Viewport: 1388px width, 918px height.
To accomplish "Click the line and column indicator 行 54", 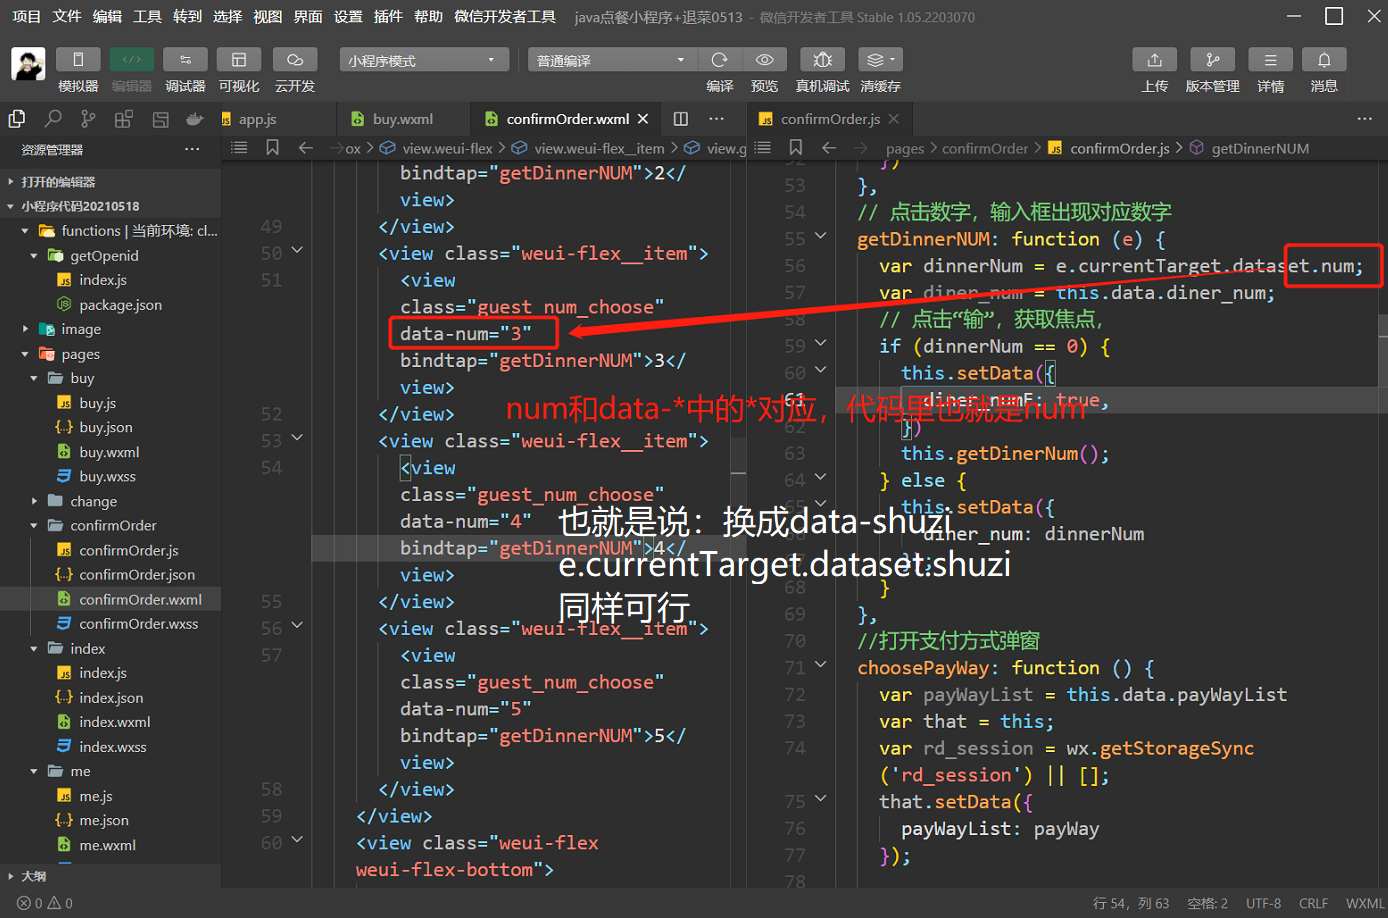I will [1131, 903].
